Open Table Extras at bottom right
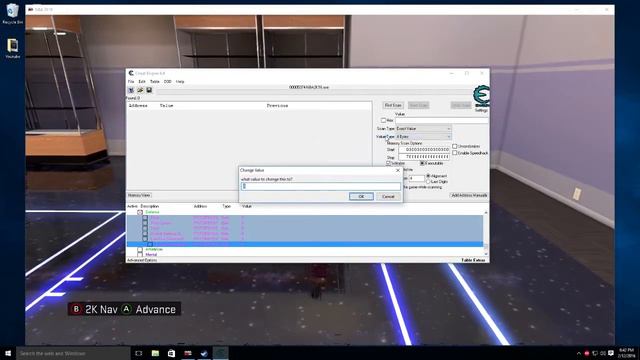 coord(473,260)
